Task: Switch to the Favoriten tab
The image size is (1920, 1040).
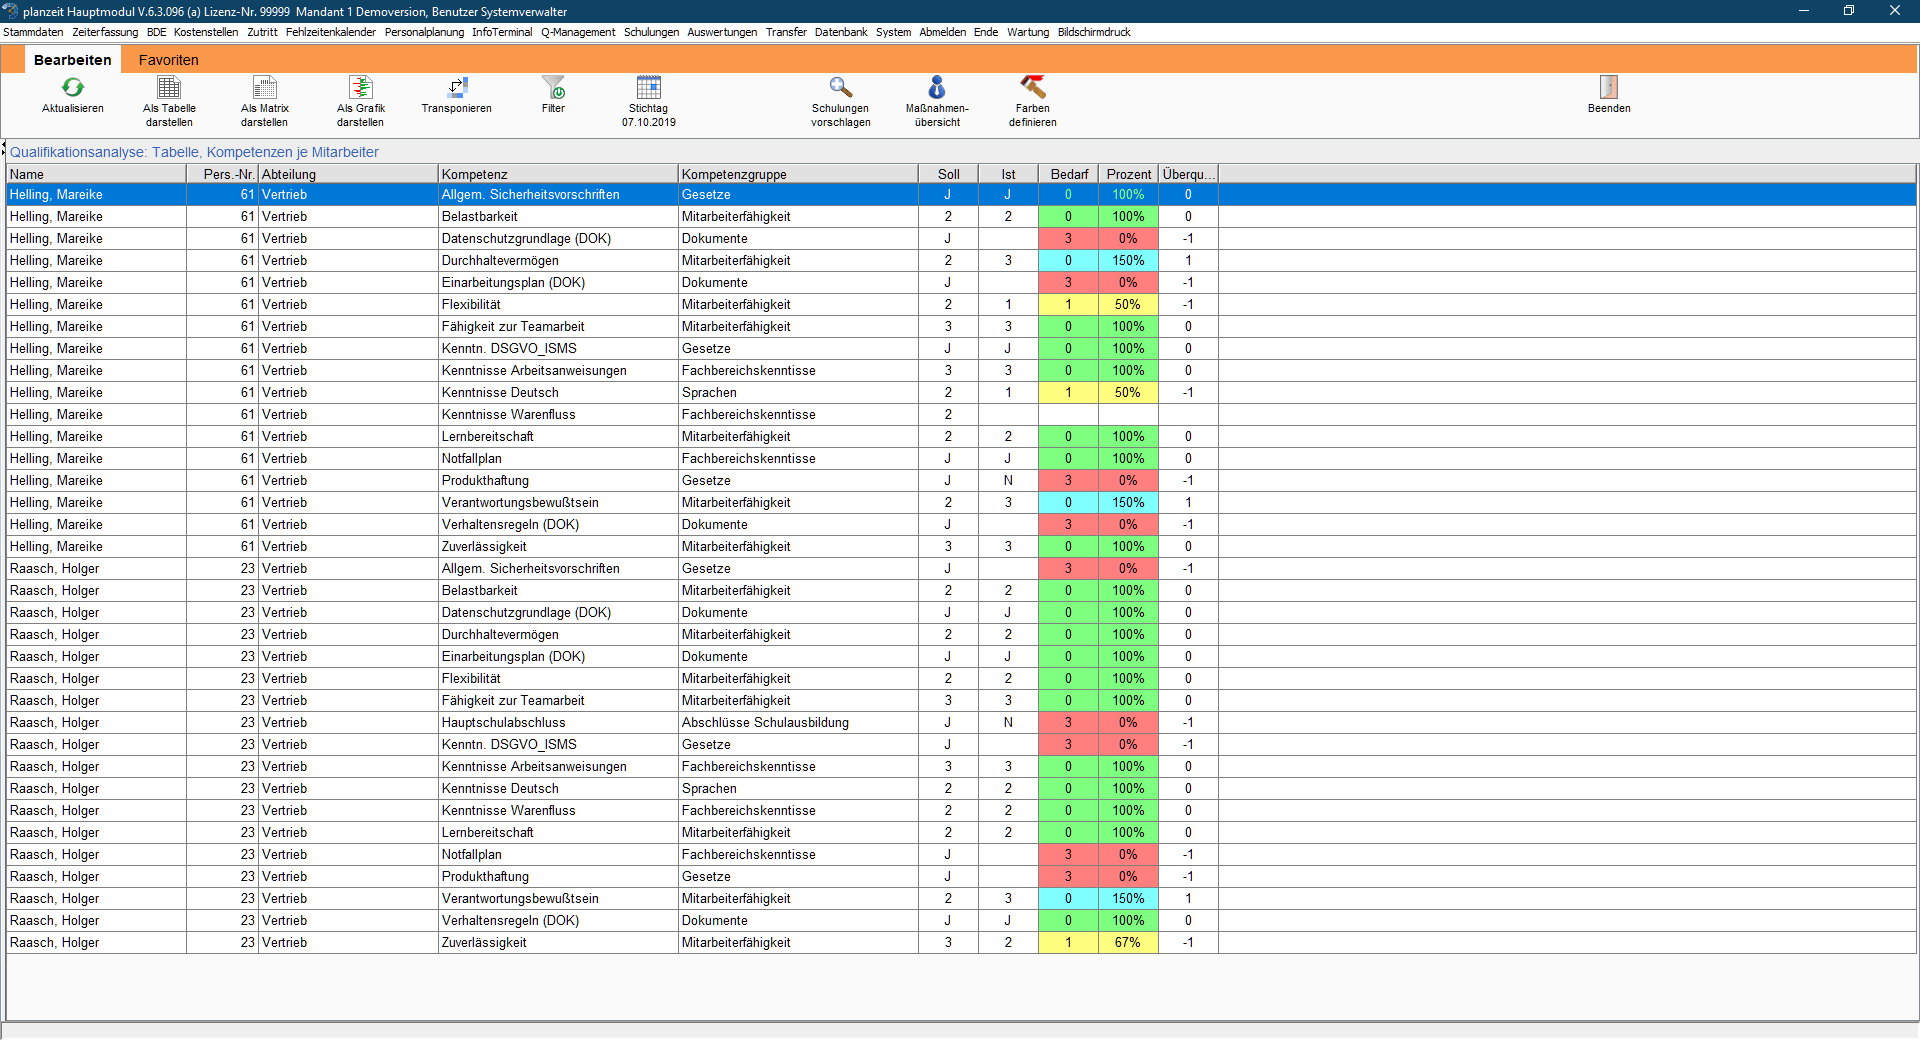Action: click(168, 60)
